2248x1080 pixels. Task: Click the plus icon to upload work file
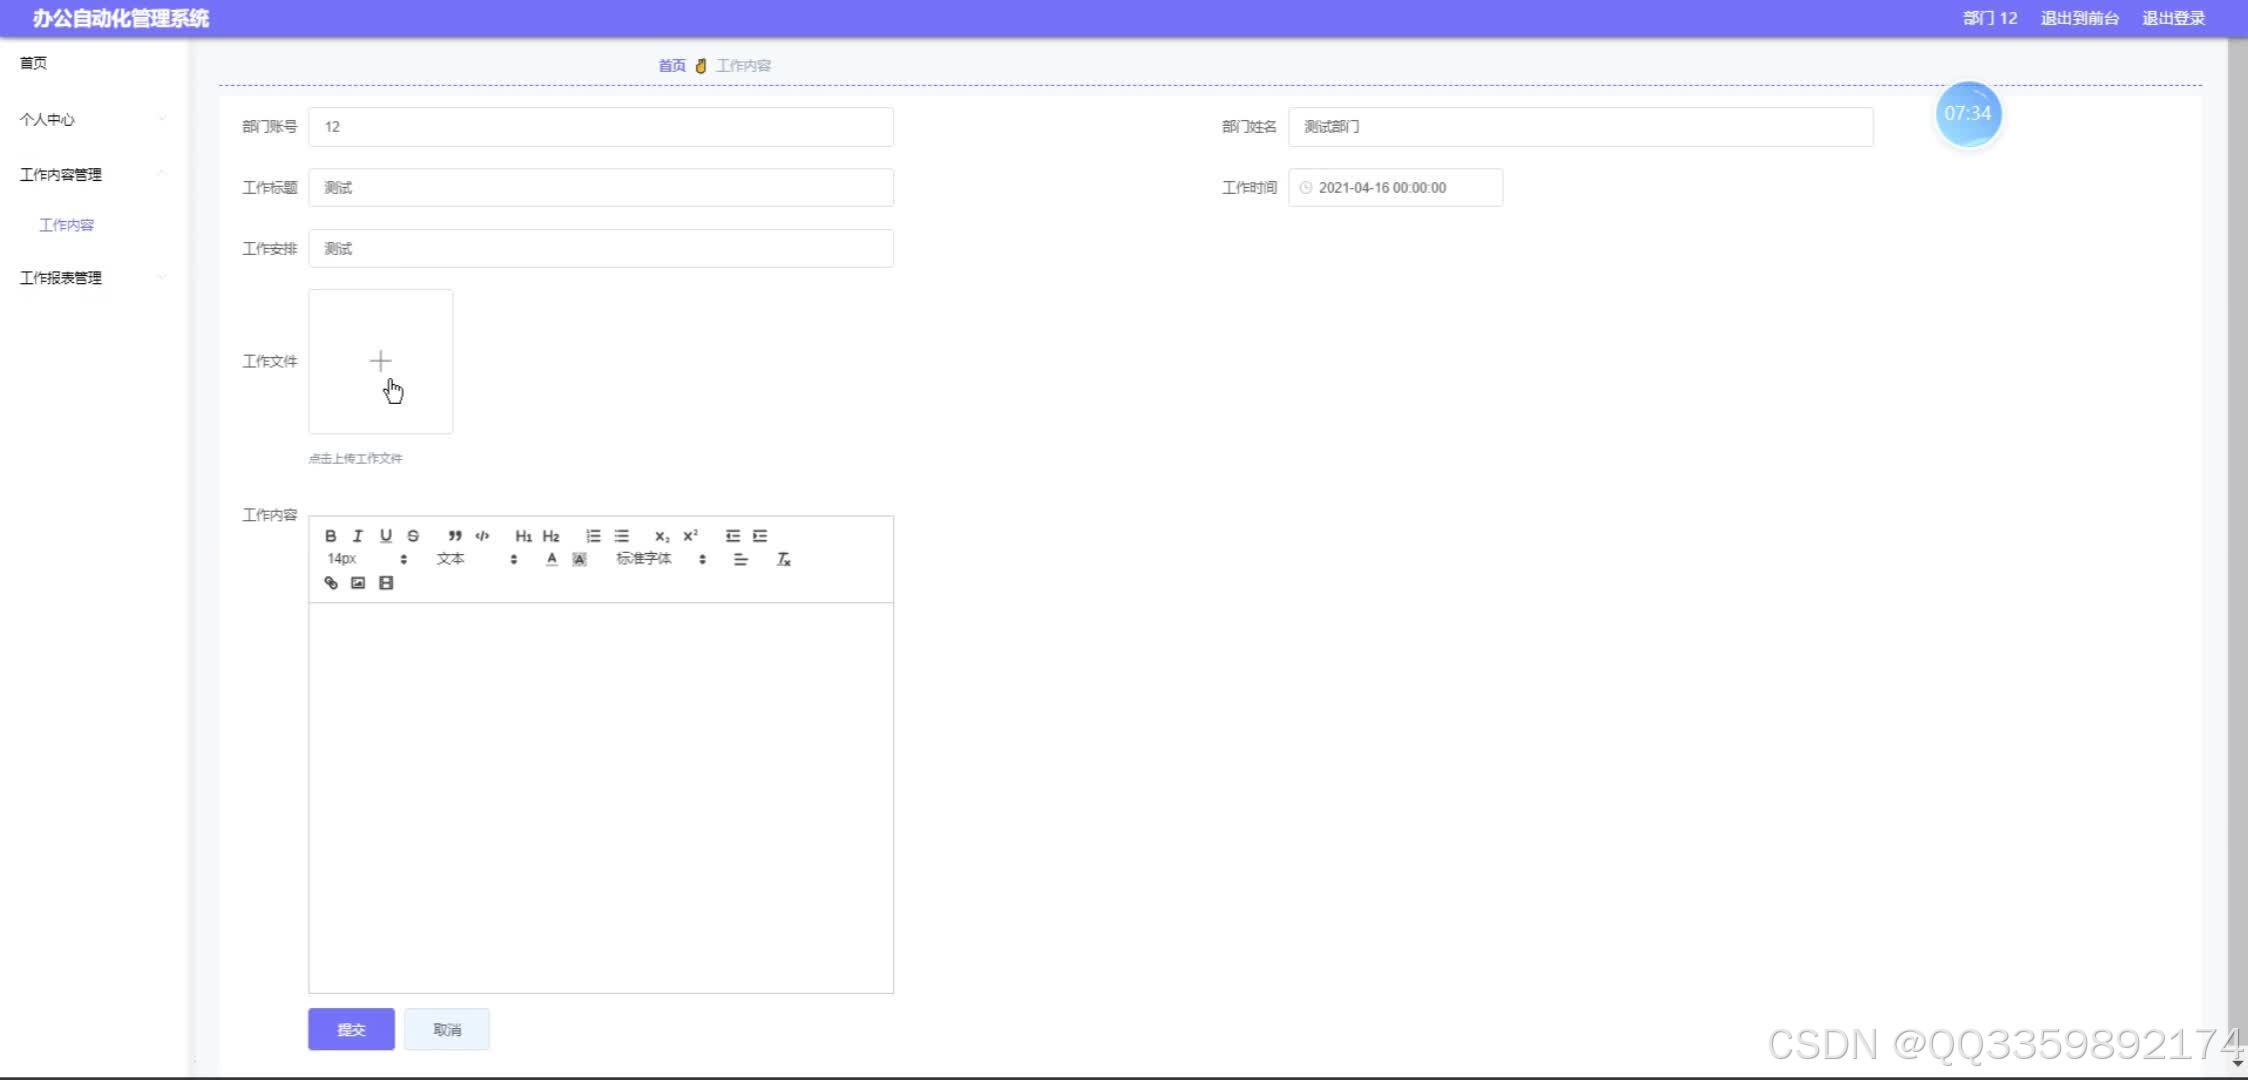tap(380, 361)
